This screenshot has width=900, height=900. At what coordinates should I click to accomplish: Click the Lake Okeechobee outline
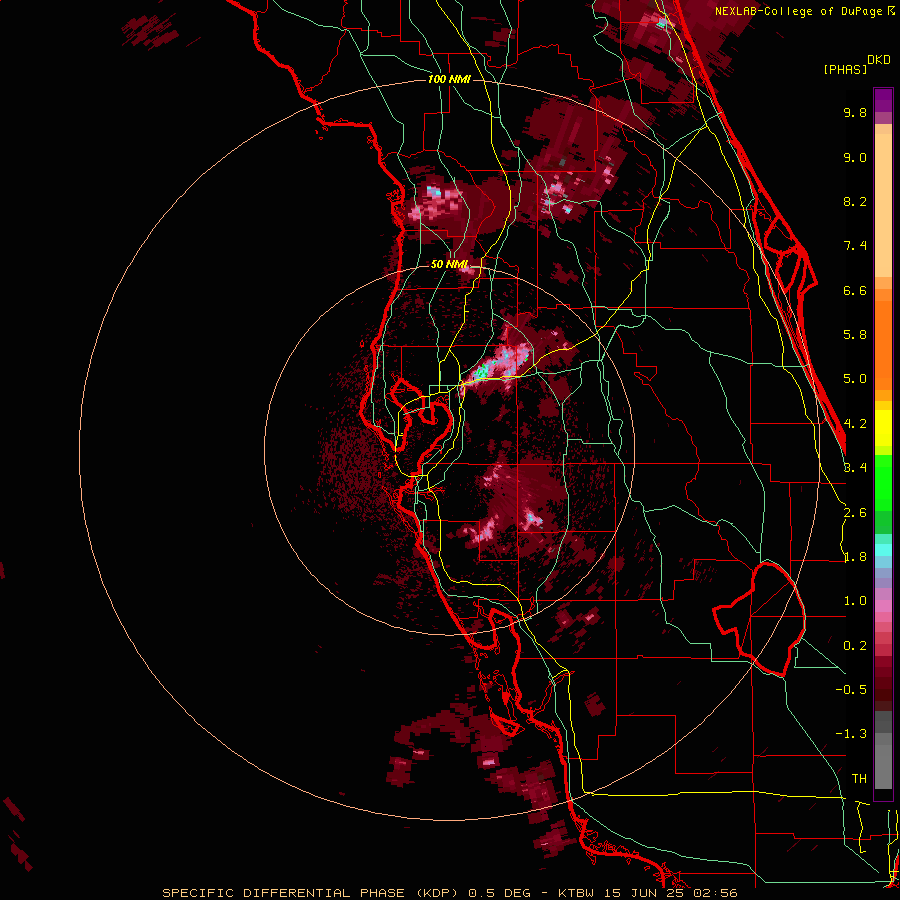point(759,619)
